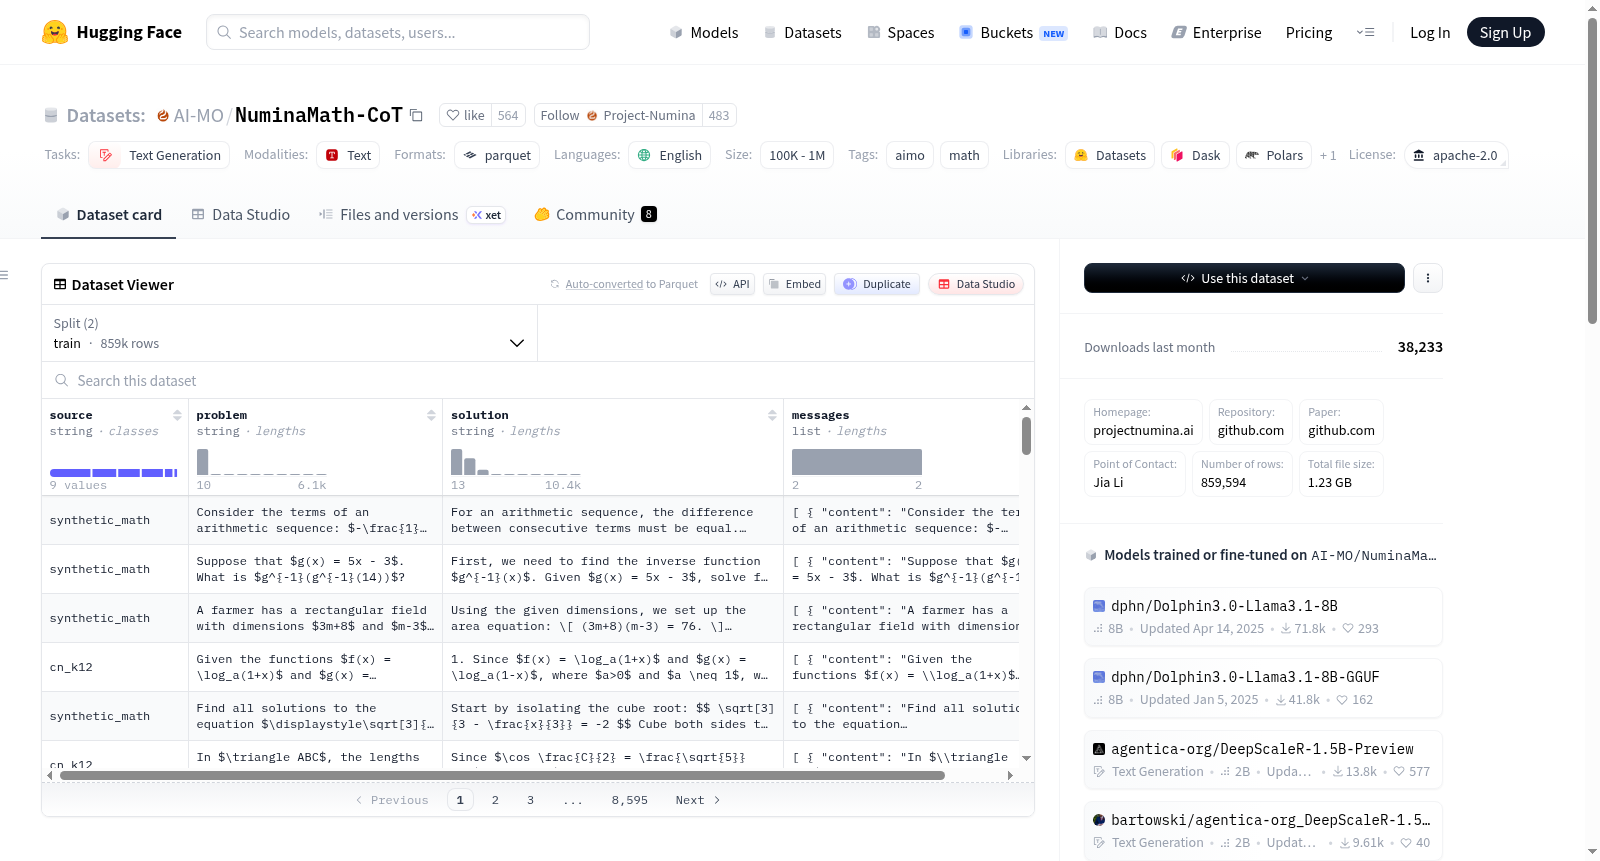Like the dataset with the heart button
1600x861 pixels.
click(x=465, y=115)
